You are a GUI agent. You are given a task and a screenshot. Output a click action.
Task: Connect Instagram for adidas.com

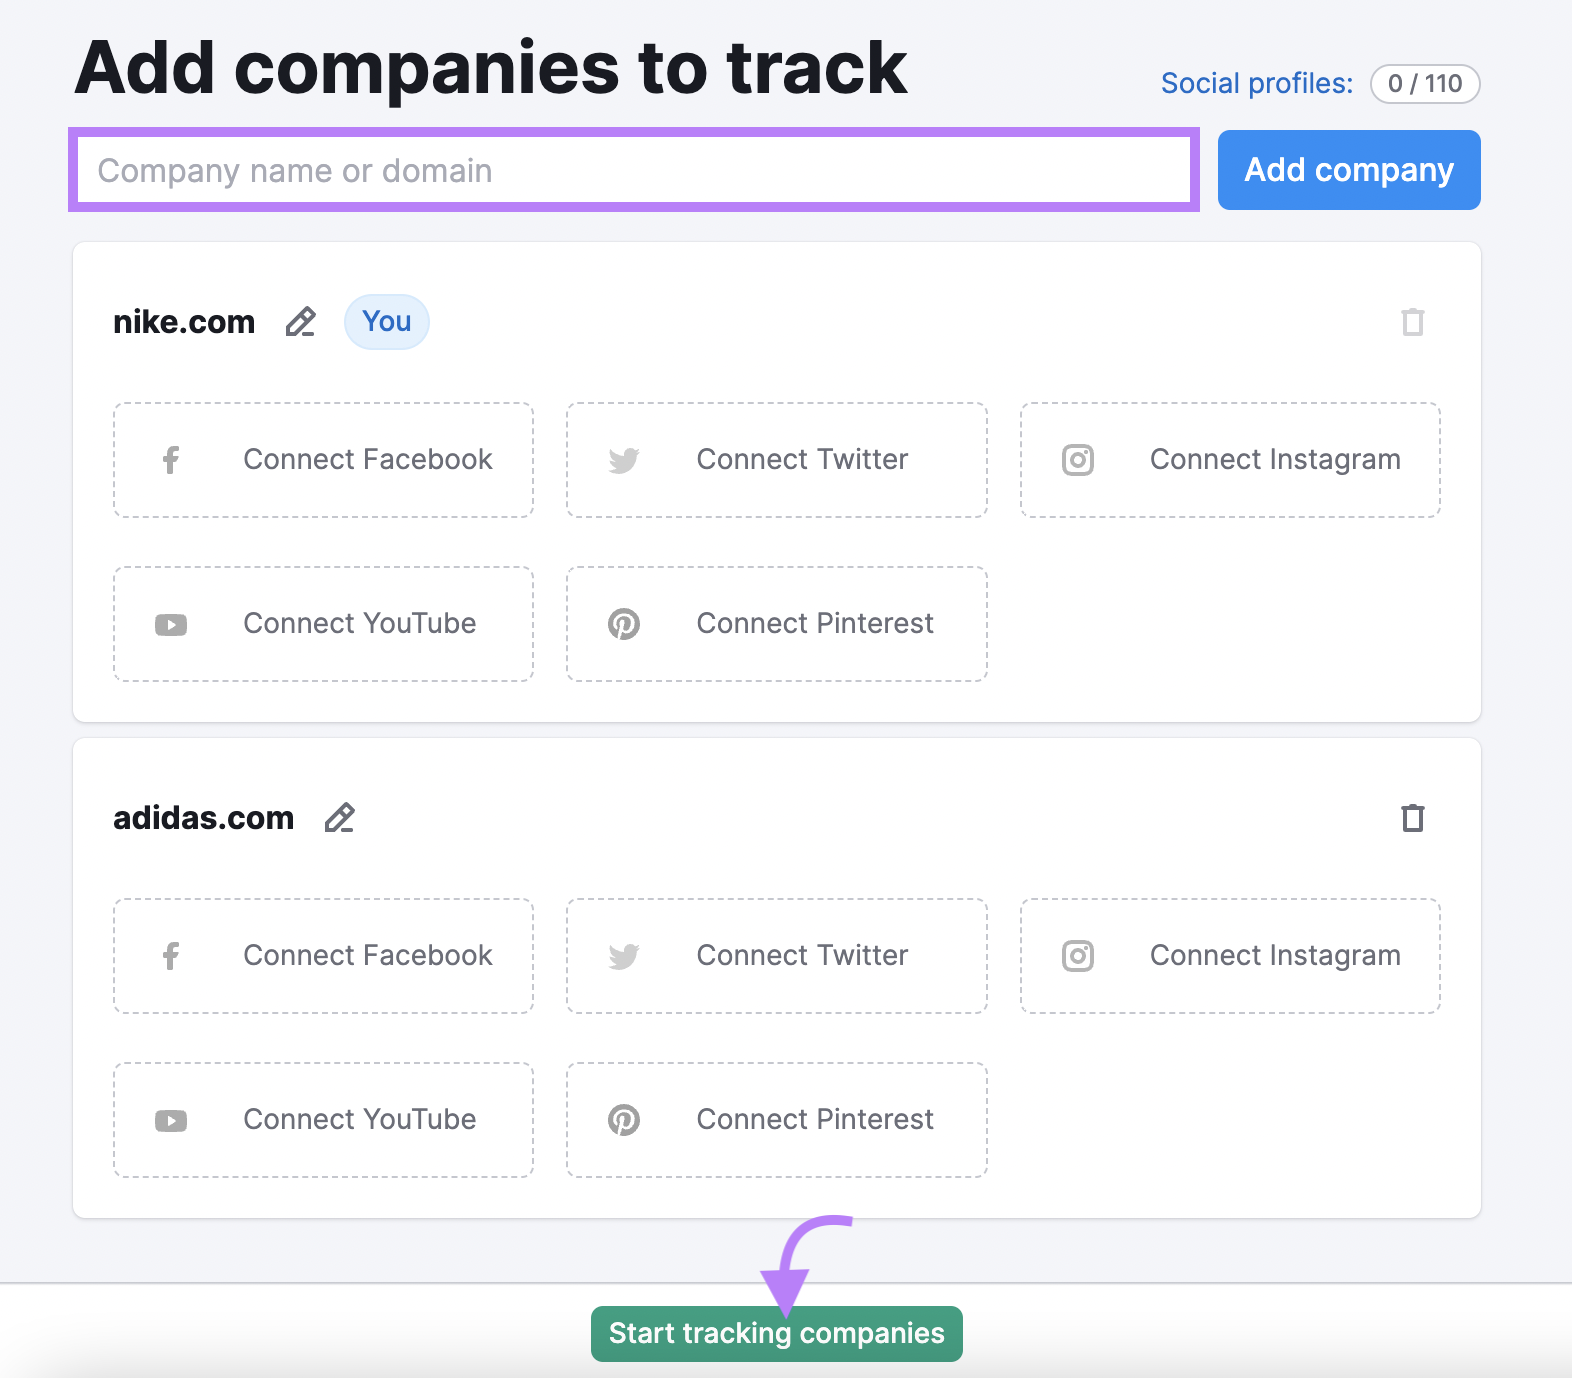click(1230, 956)
